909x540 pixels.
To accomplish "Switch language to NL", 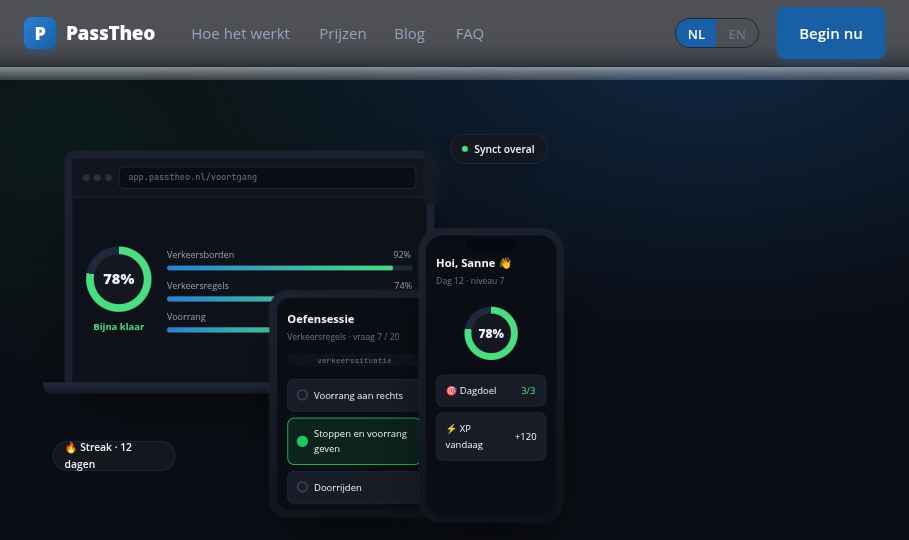I will pos(696,34).
